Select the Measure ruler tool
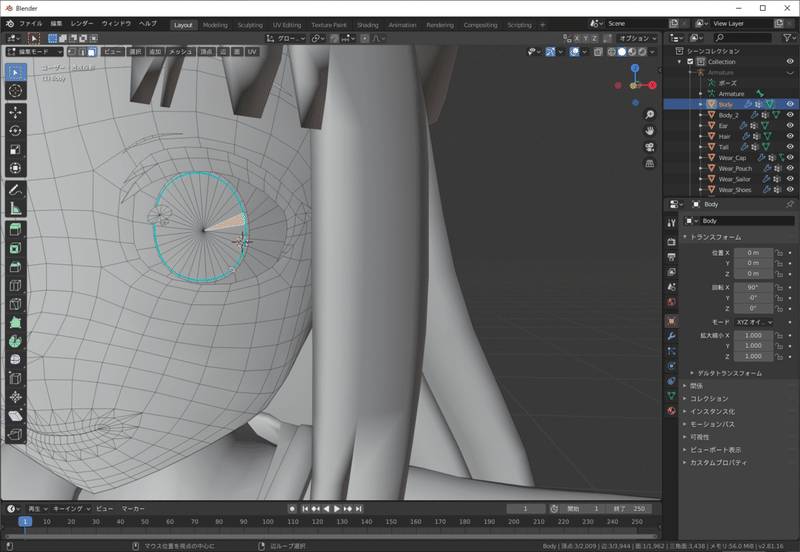800x552 pixels. (x=15, y=208)
